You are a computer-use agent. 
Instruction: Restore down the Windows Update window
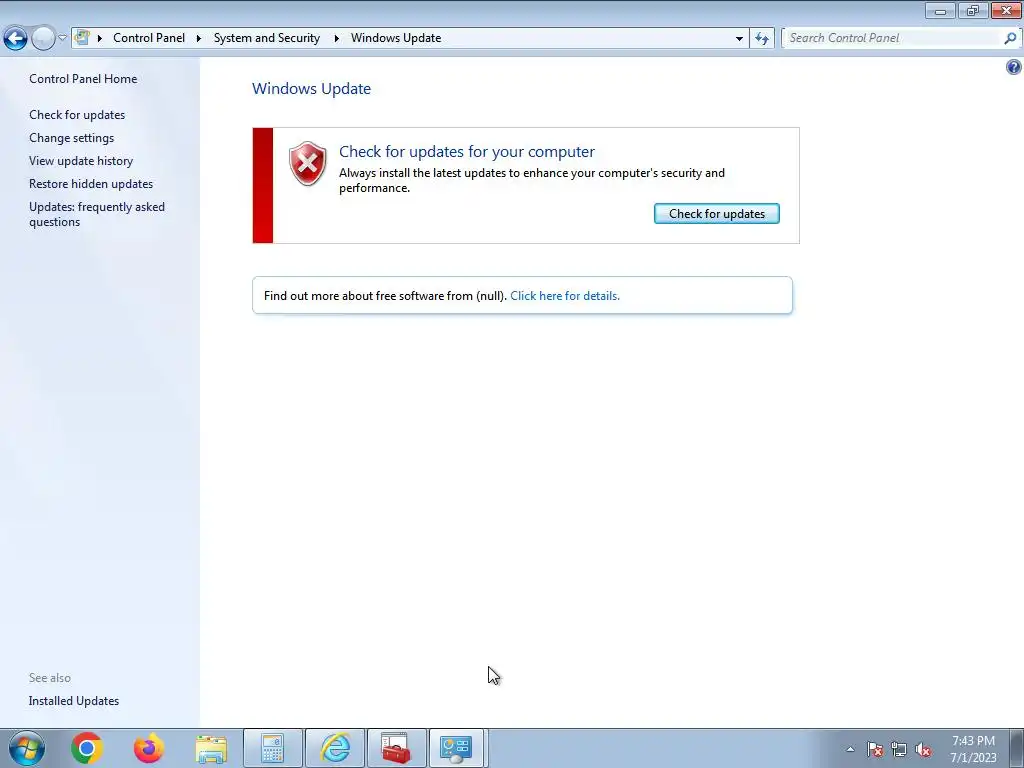pyautogui.click(x=973, y=10)
